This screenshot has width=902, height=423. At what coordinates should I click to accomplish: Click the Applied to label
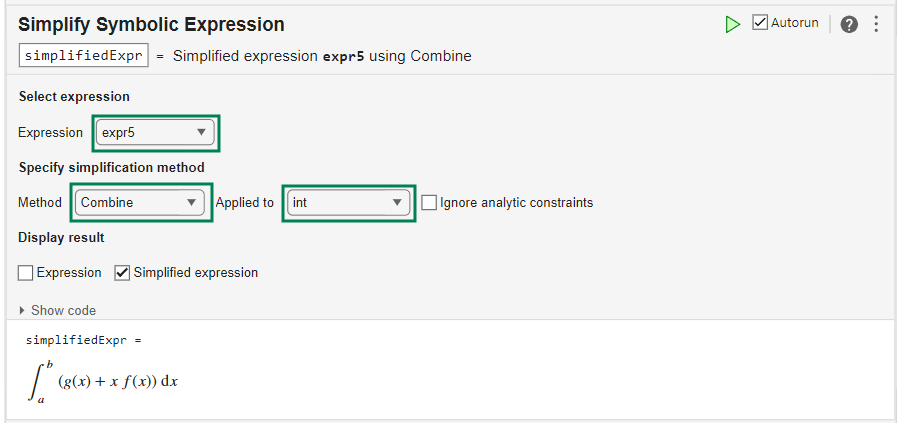click(x=245, y=203)
